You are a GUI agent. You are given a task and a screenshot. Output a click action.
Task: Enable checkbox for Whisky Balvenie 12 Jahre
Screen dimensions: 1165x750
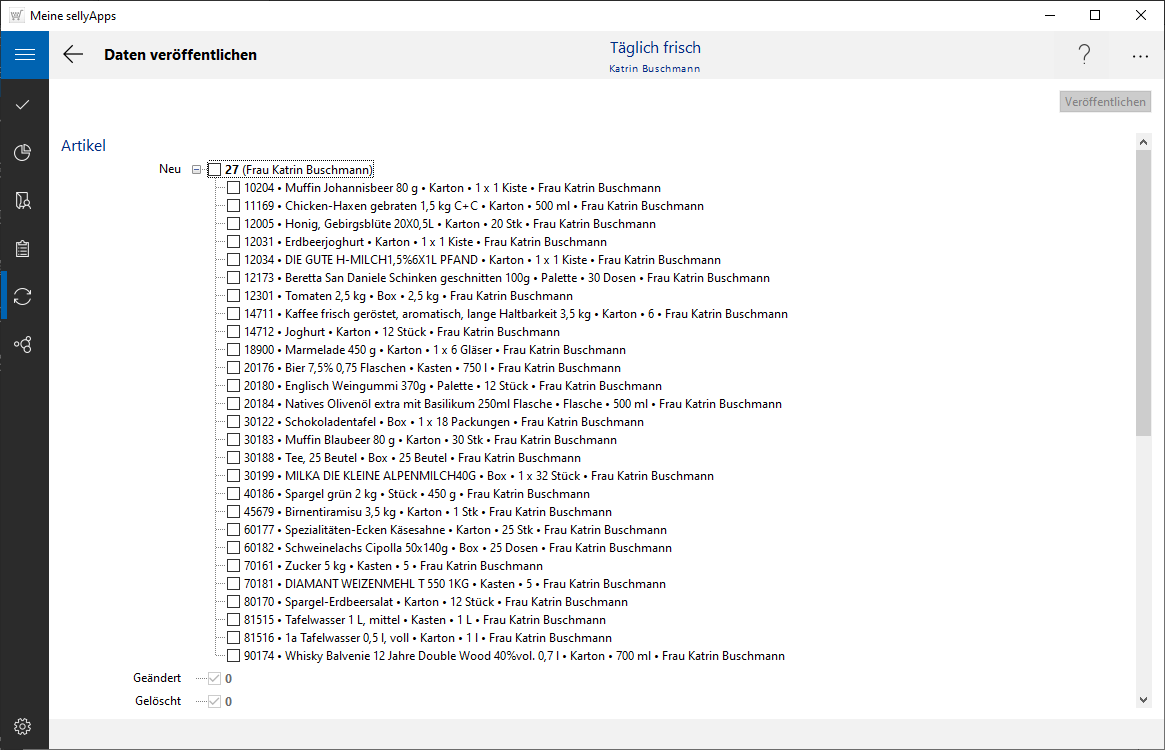coord(233,656)
